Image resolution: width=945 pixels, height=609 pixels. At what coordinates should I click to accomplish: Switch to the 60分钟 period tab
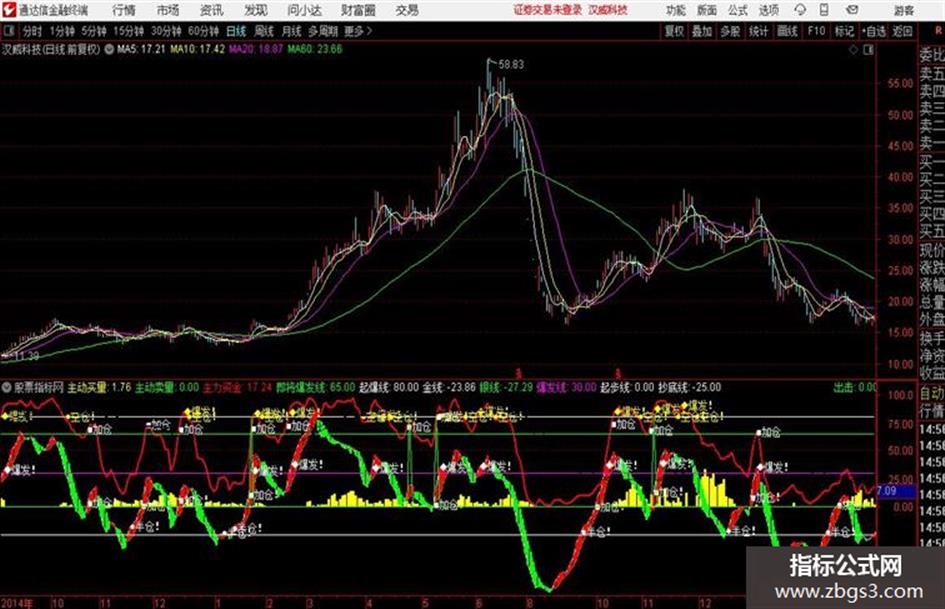pos(203,31)
